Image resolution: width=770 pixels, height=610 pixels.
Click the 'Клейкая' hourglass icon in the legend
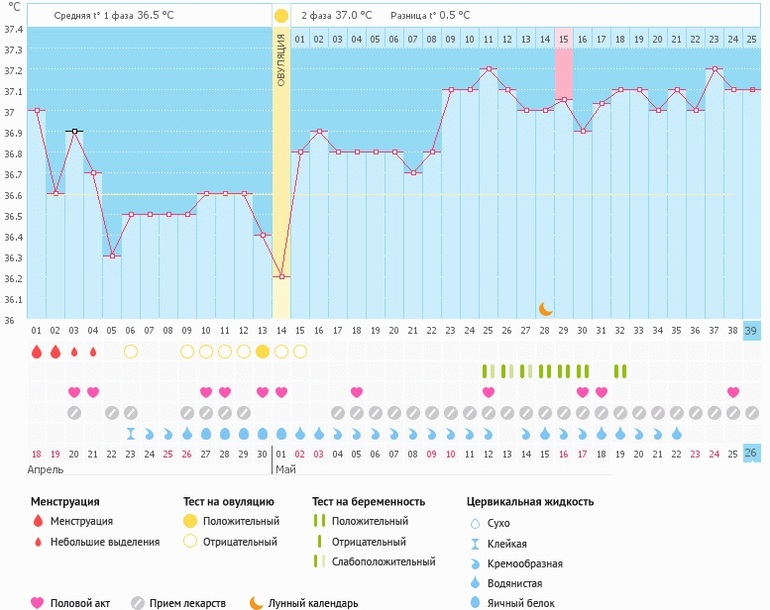(x=475, y=542)
